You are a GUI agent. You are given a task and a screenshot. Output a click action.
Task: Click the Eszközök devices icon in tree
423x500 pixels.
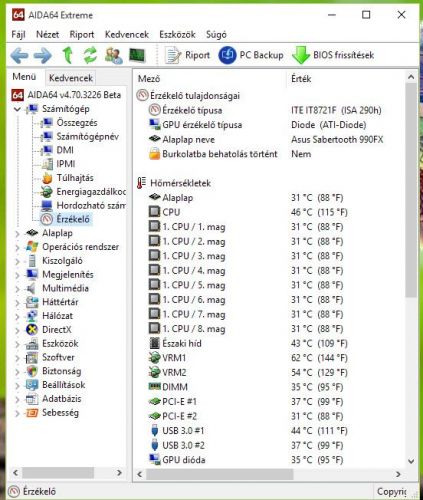pos(32,344)
